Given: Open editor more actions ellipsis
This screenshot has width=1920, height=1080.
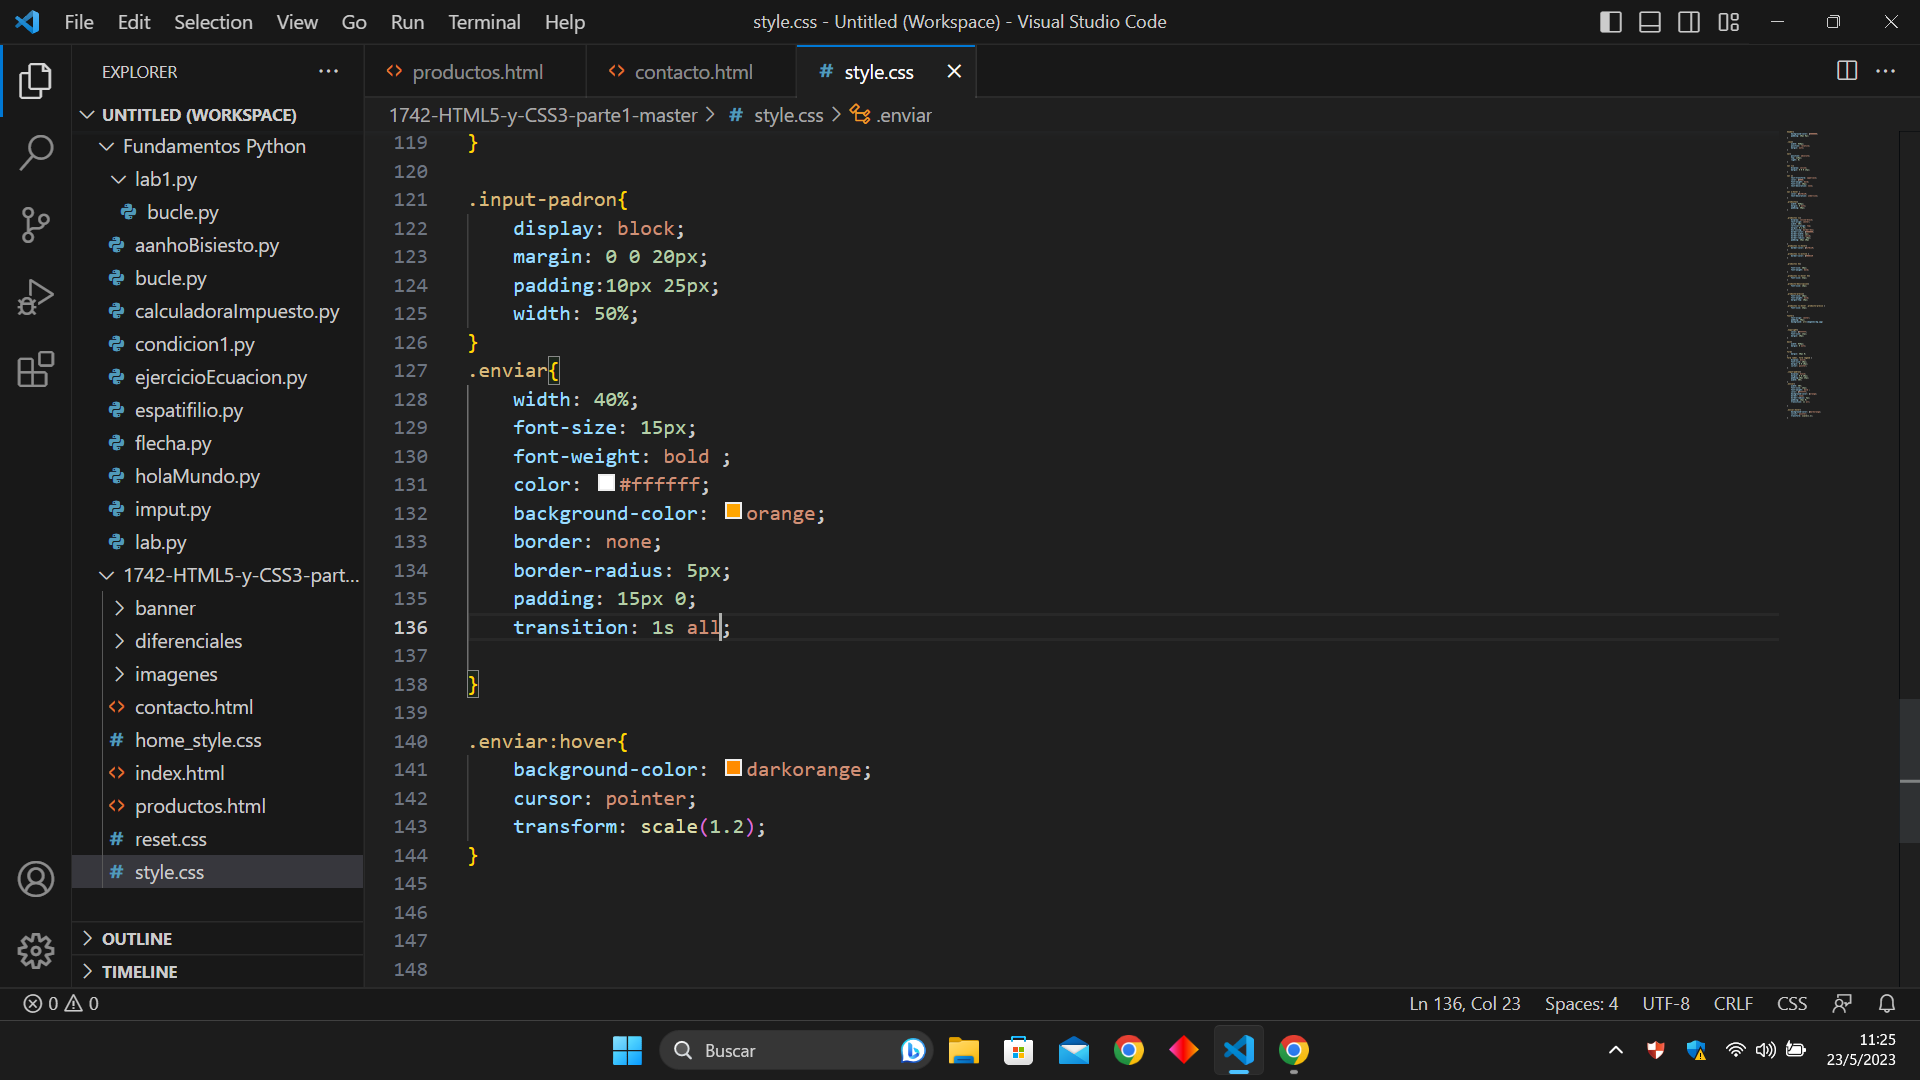Looking at the screenshot, I should tap(1886, 71).
